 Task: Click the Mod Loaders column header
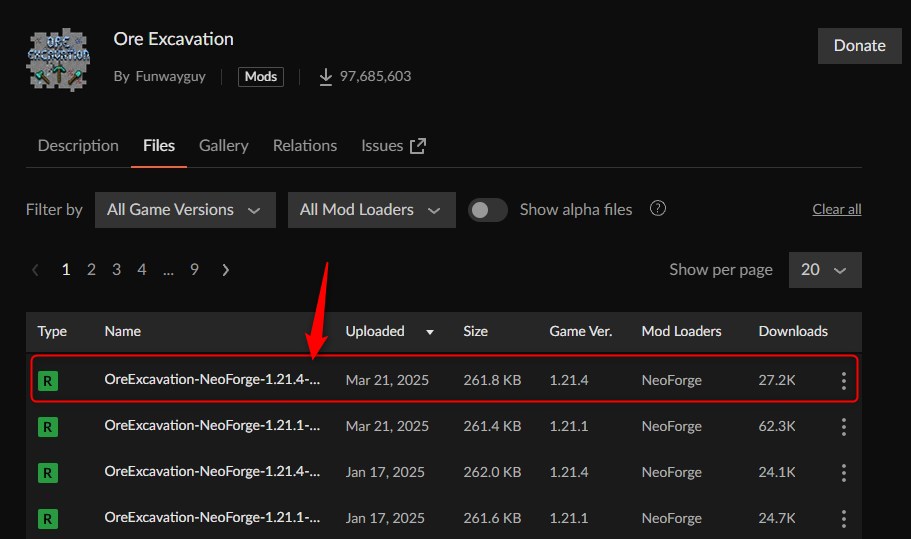pos(682,332)
